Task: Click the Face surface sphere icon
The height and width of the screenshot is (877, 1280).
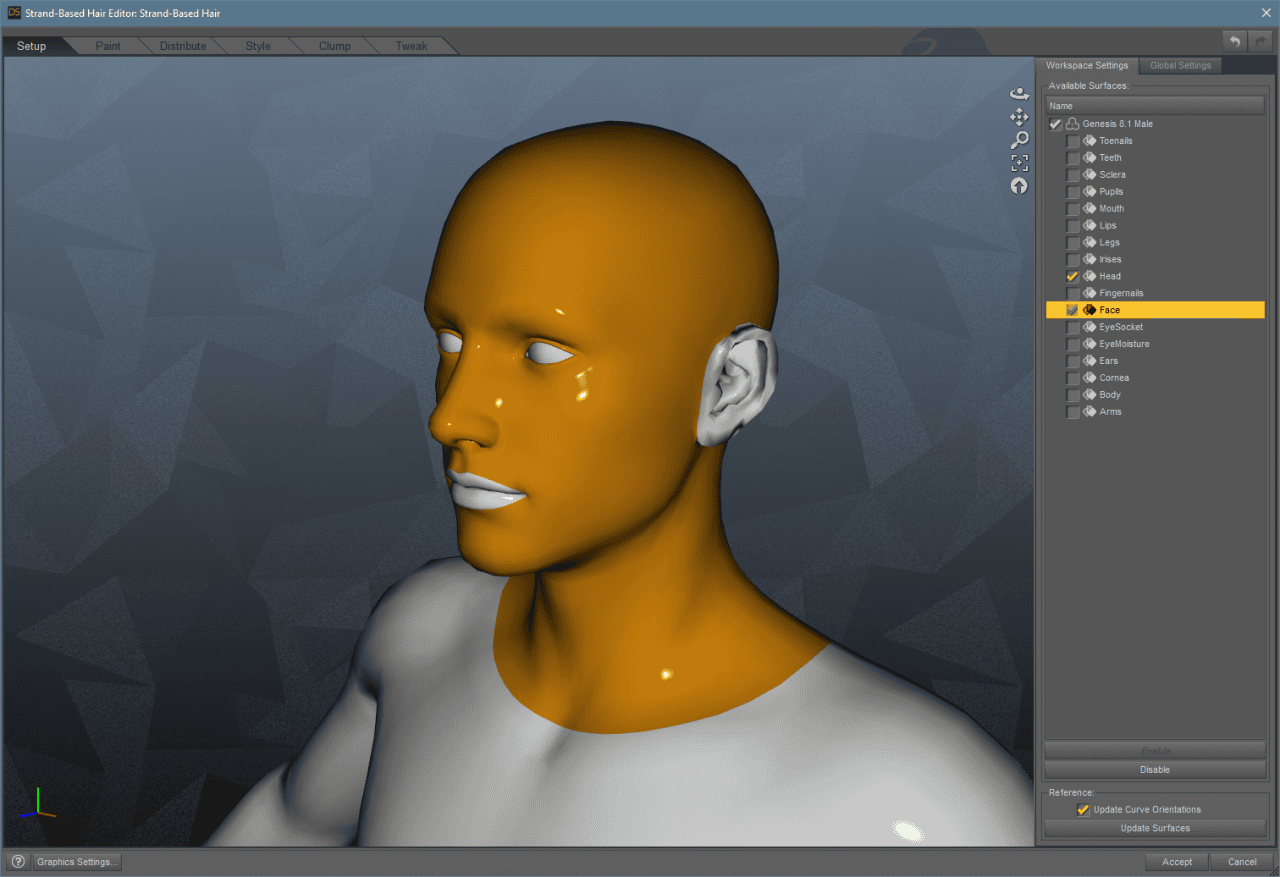Action: (x=1090, y=309)
